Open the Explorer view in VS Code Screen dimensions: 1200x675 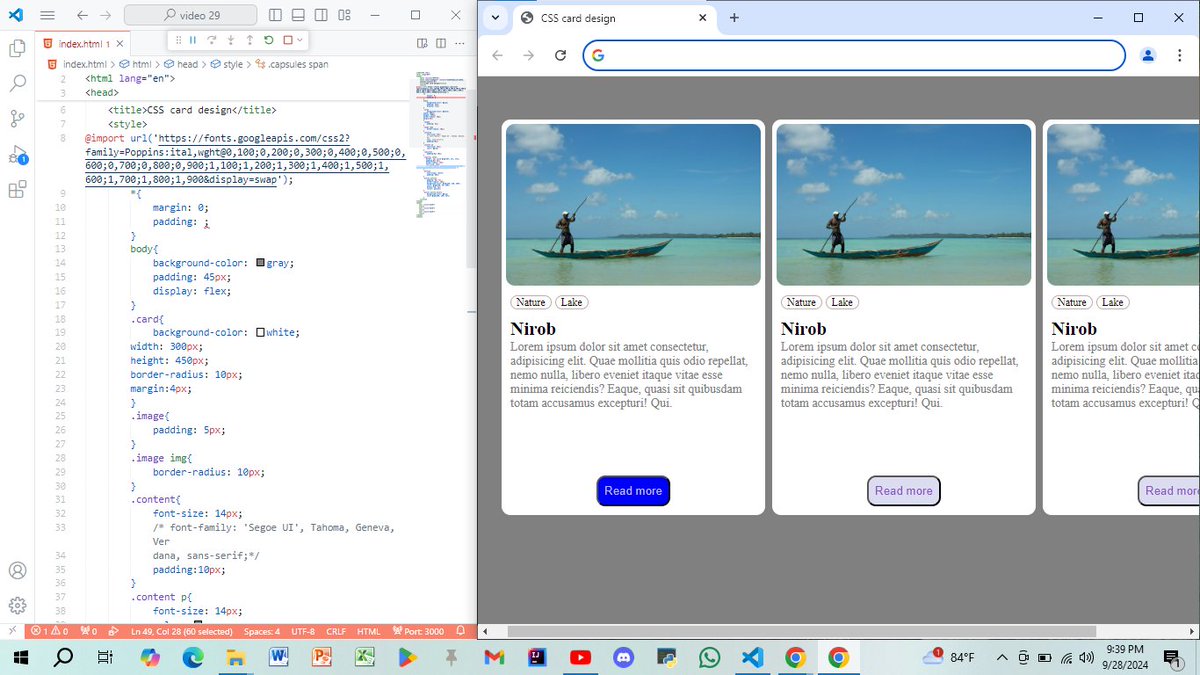tap(17, 47)
